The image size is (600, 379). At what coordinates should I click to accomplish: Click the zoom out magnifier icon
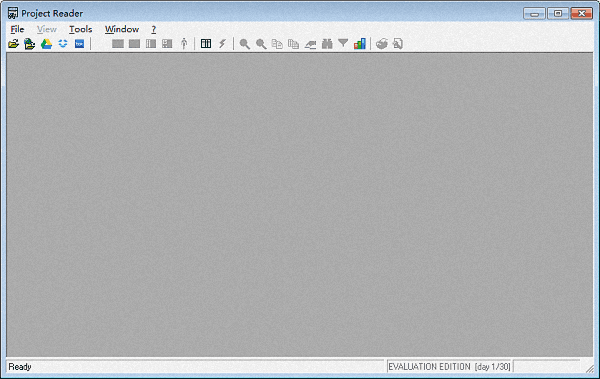(261, 44)
